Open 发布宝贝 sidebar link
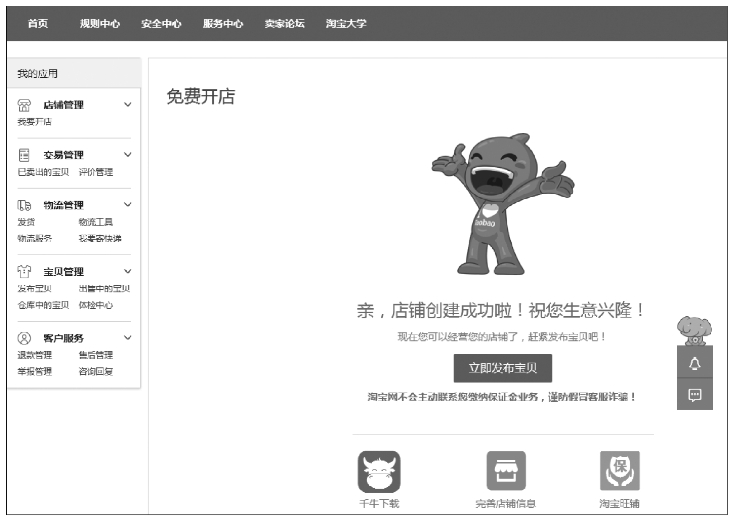 pyautogui.click(x=34, y=289)
